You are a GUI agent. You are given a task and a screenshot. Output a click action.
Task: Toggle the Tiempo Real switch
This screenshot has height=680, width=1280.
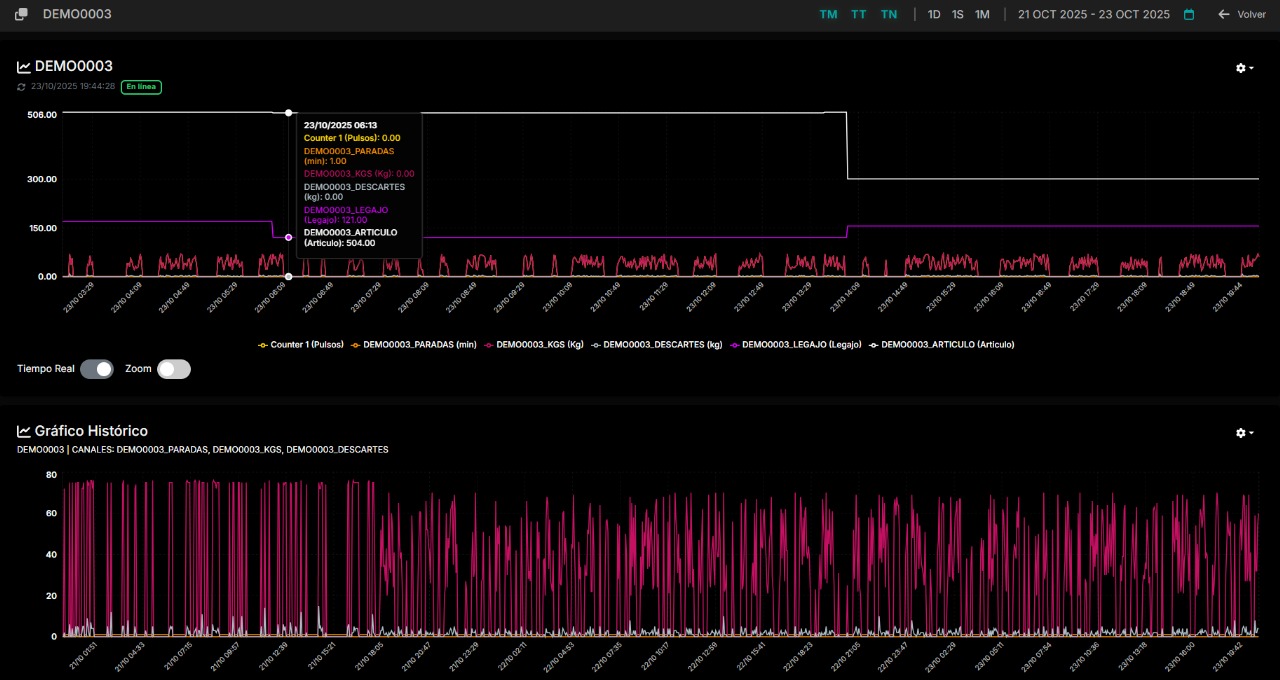(x=97, y=369)
